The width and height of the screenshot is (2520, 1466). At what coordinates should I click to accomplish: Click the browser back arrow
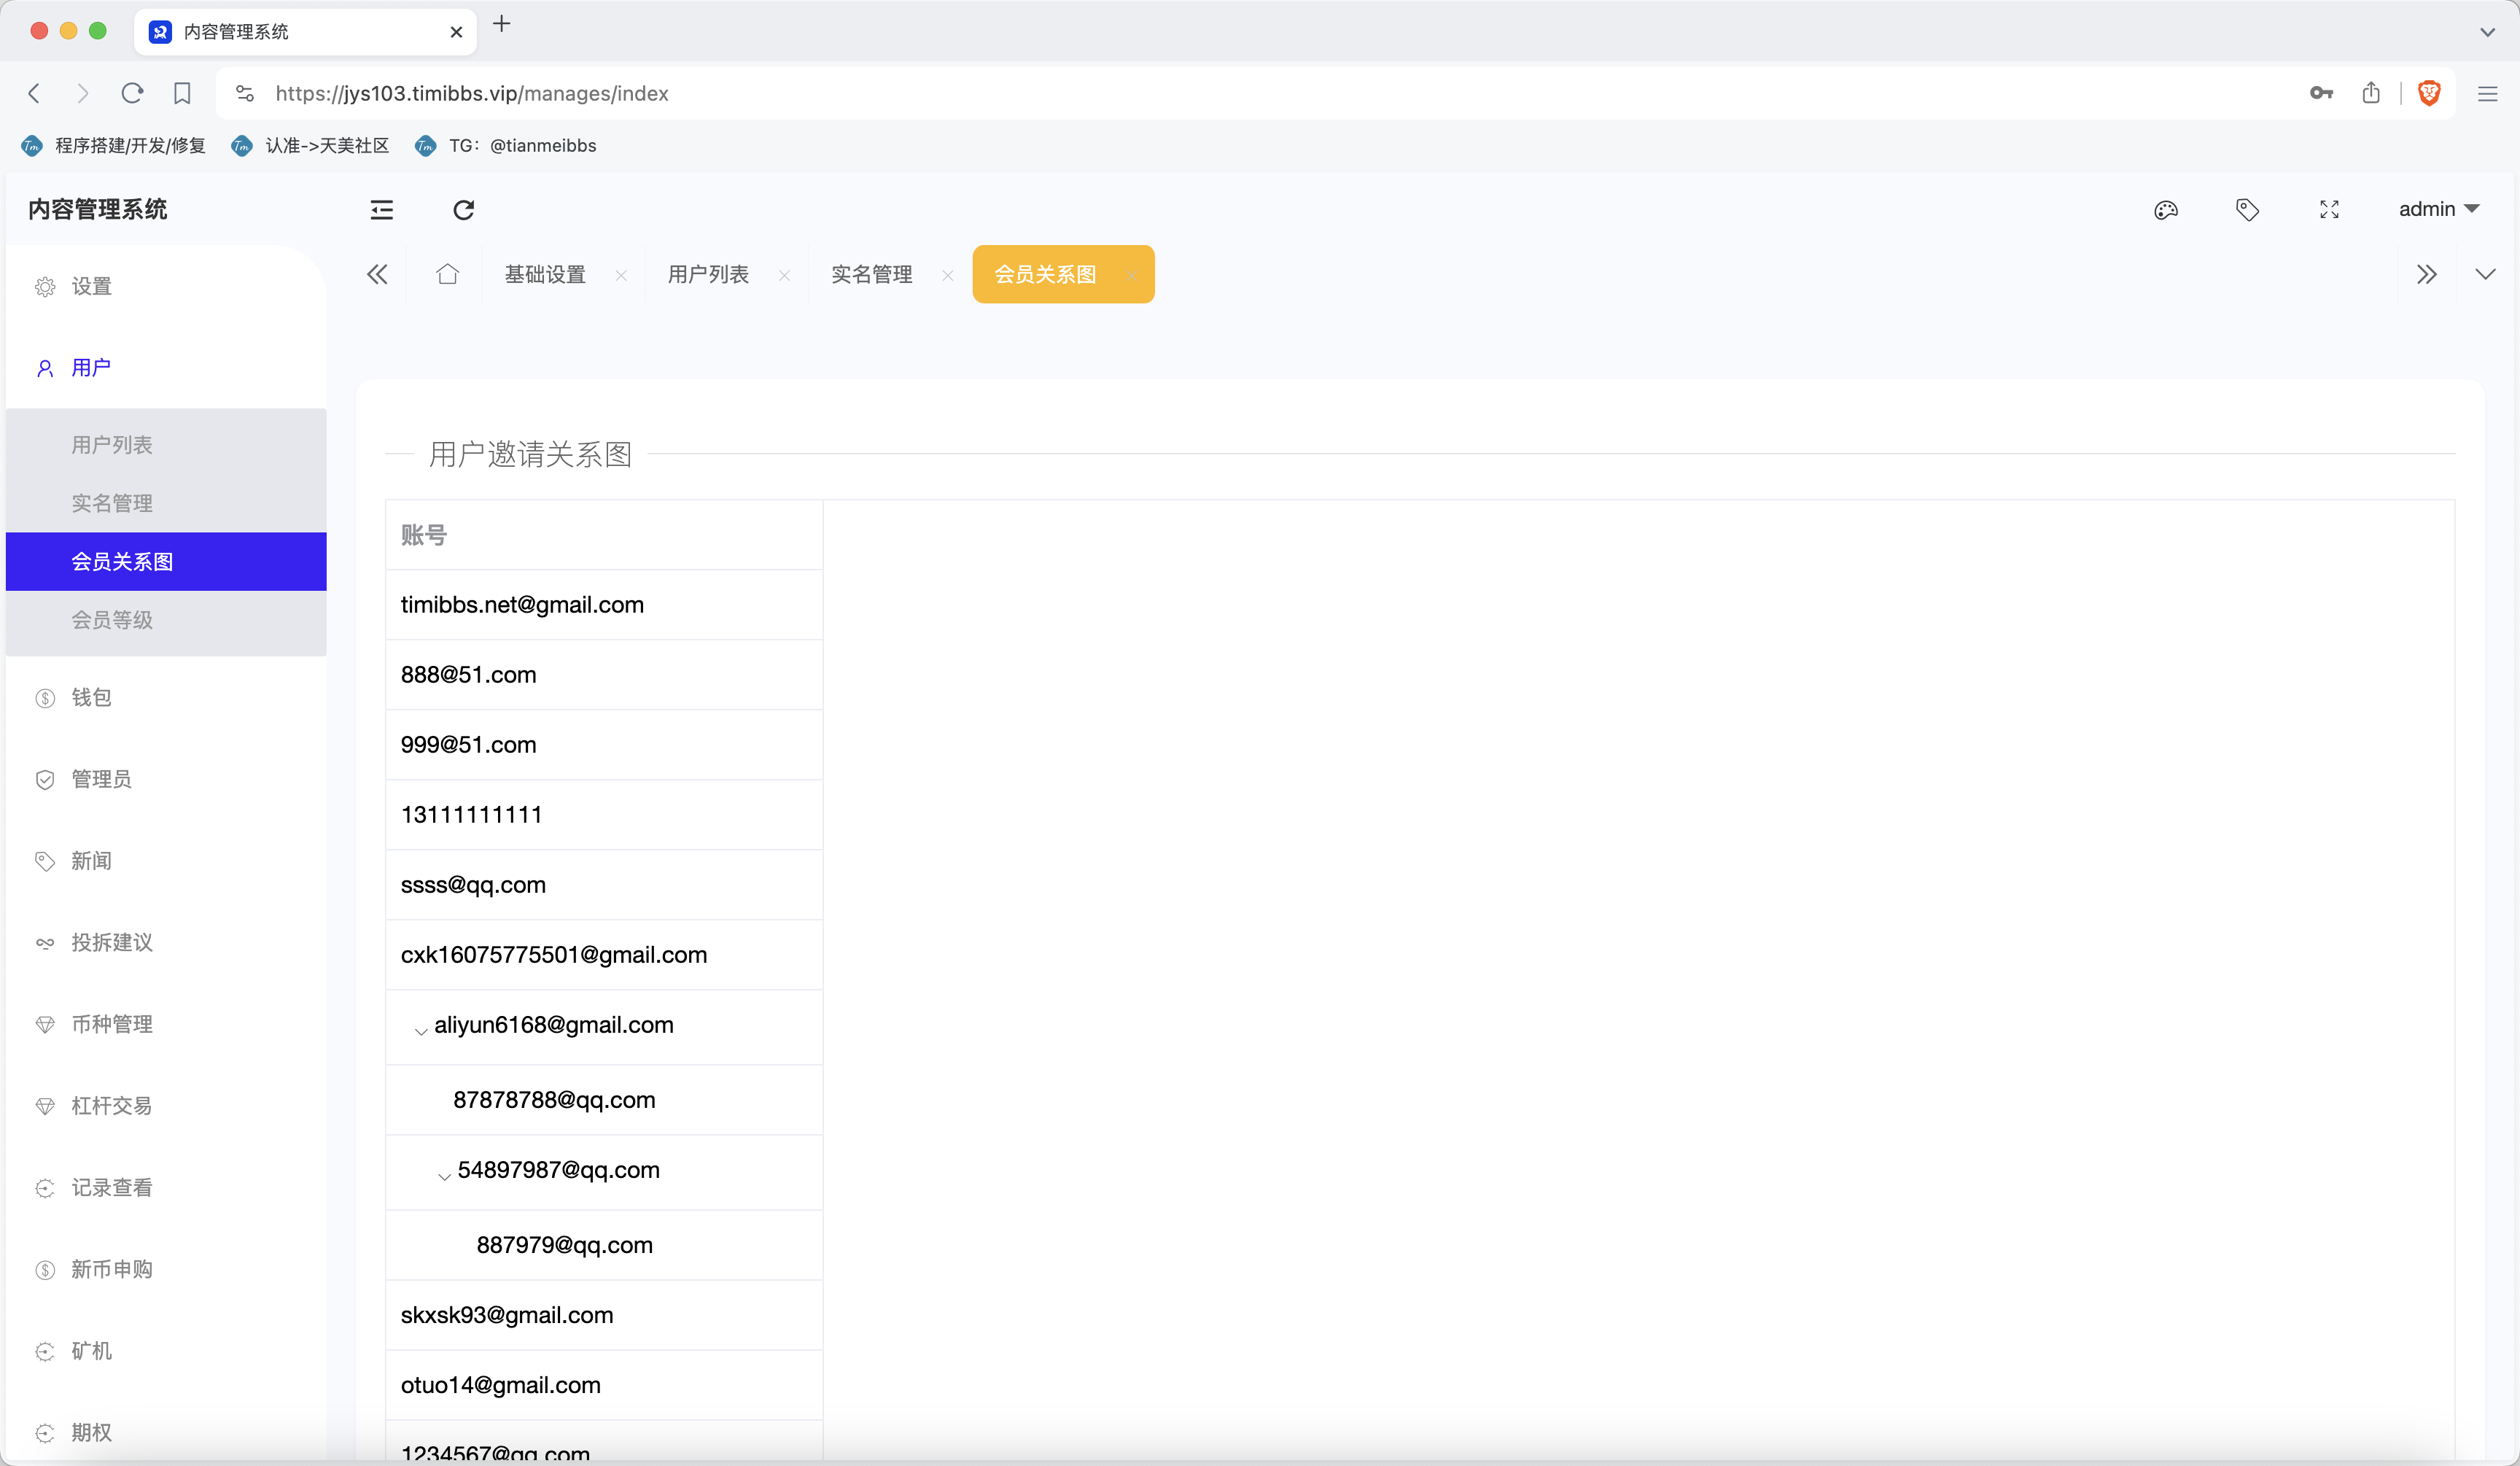point(34,93)
